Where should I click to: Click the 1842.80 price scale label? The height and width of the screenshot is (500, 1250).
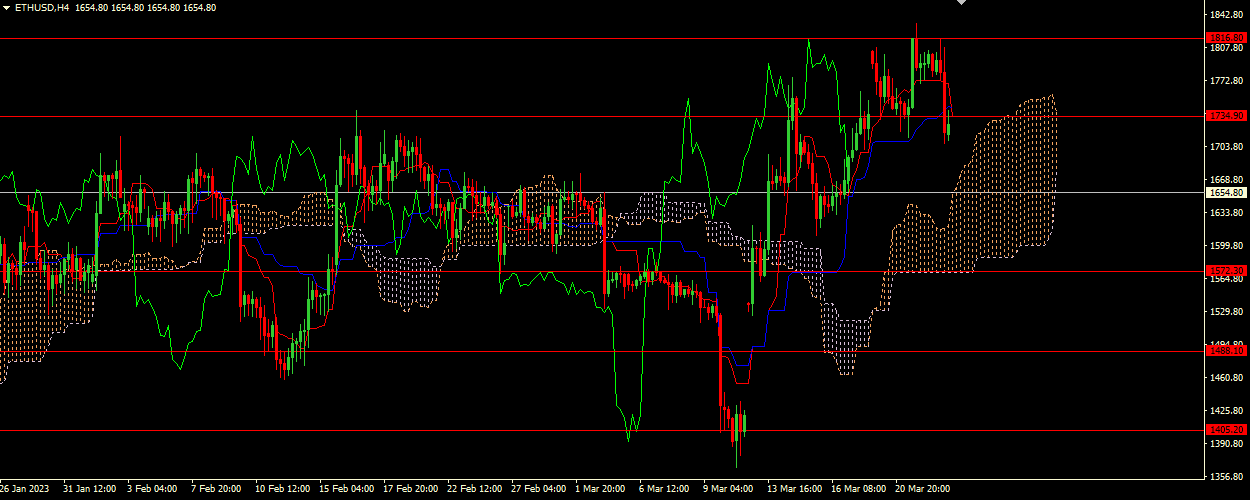tap(1226, 15)
